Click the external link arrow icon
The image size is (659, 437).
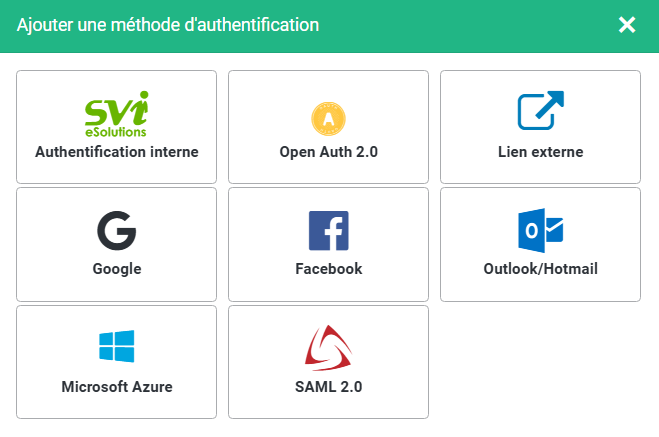540,111
